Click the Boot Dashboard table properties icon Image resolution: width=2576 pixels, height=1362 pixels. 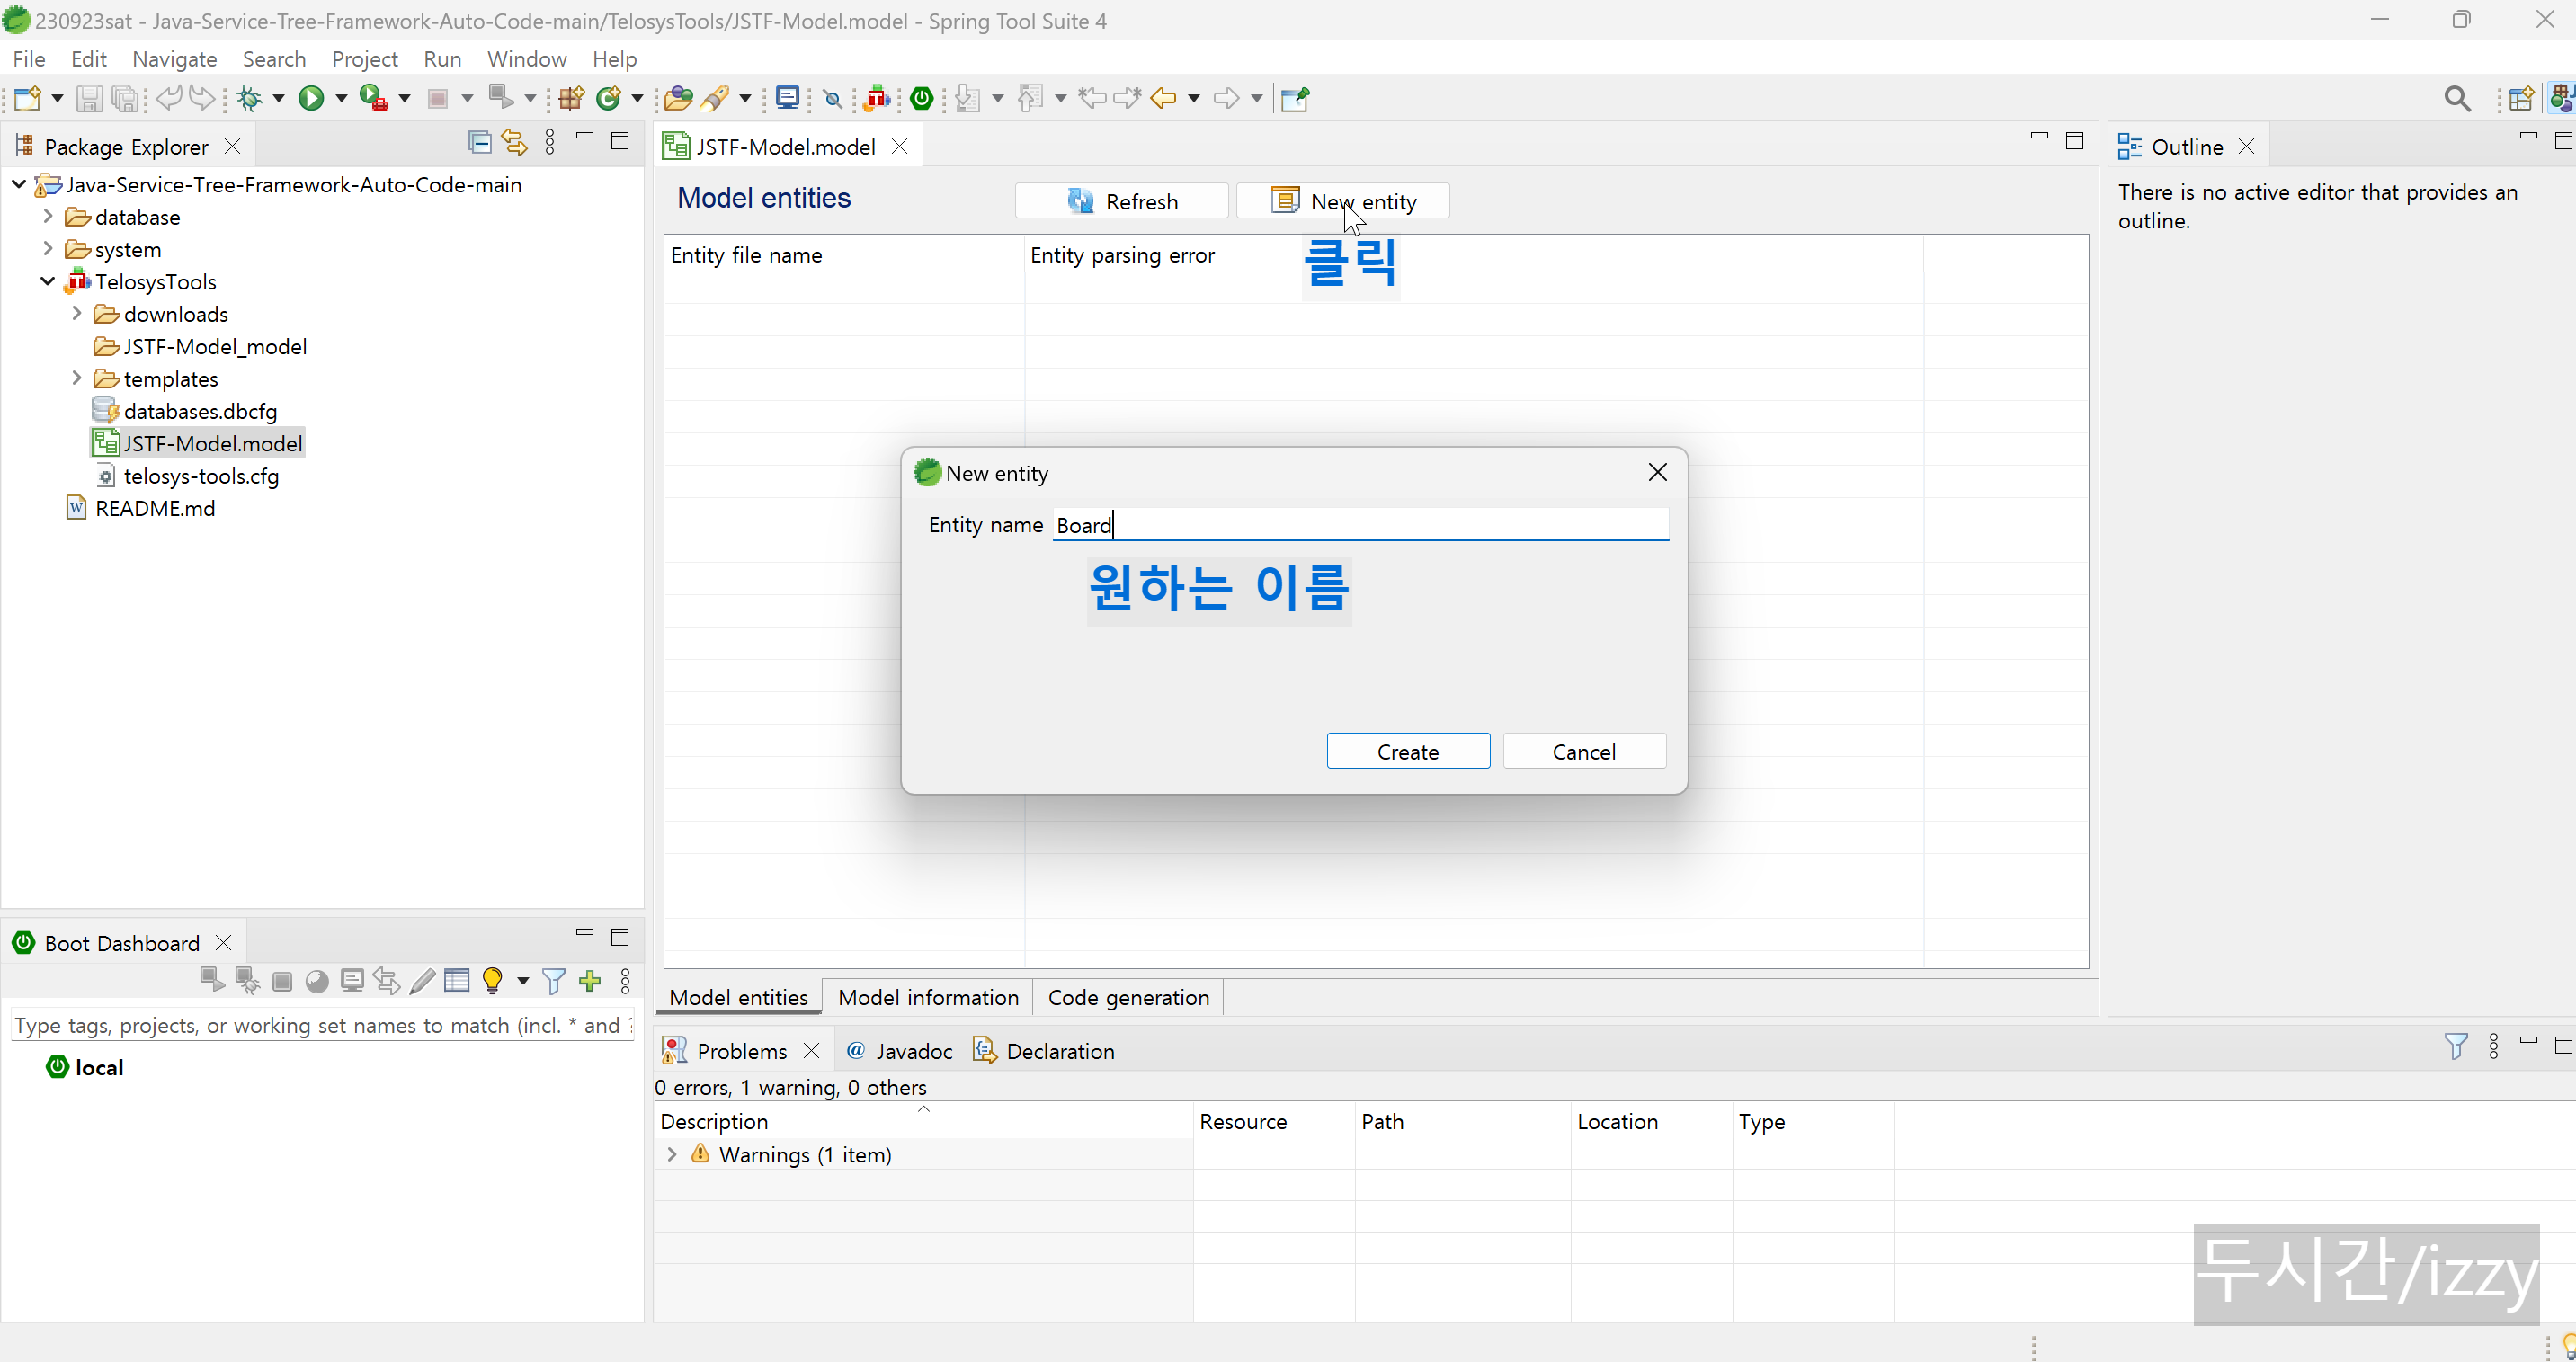pos(457,981)
